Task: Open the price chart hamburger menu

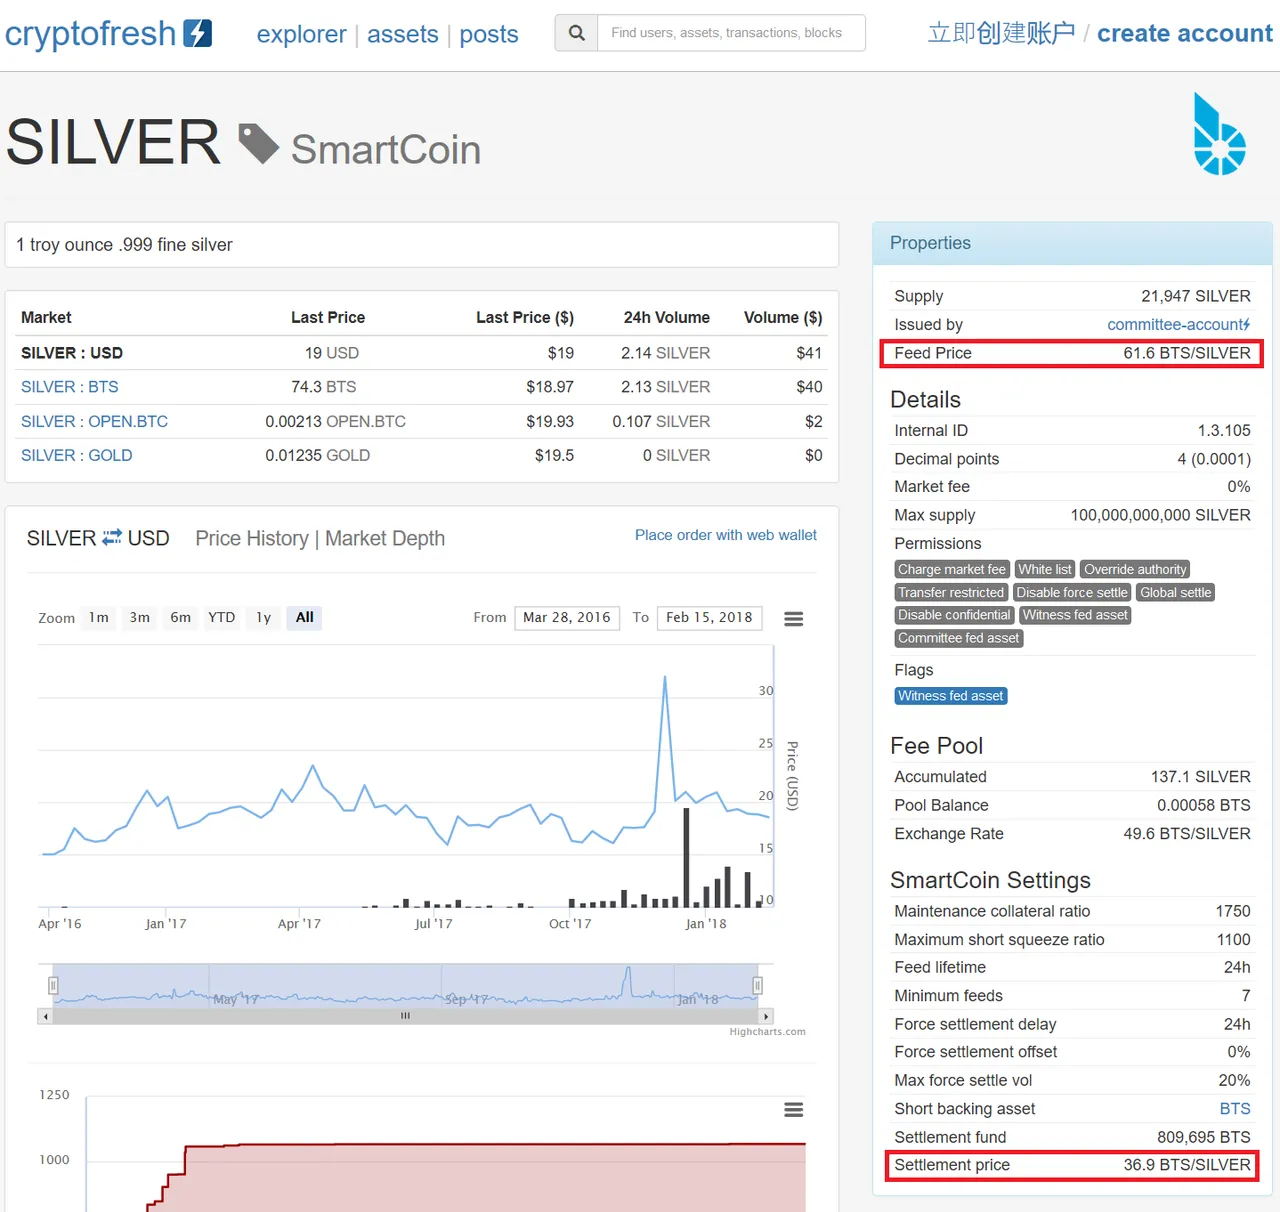Action: coord(793,619)
